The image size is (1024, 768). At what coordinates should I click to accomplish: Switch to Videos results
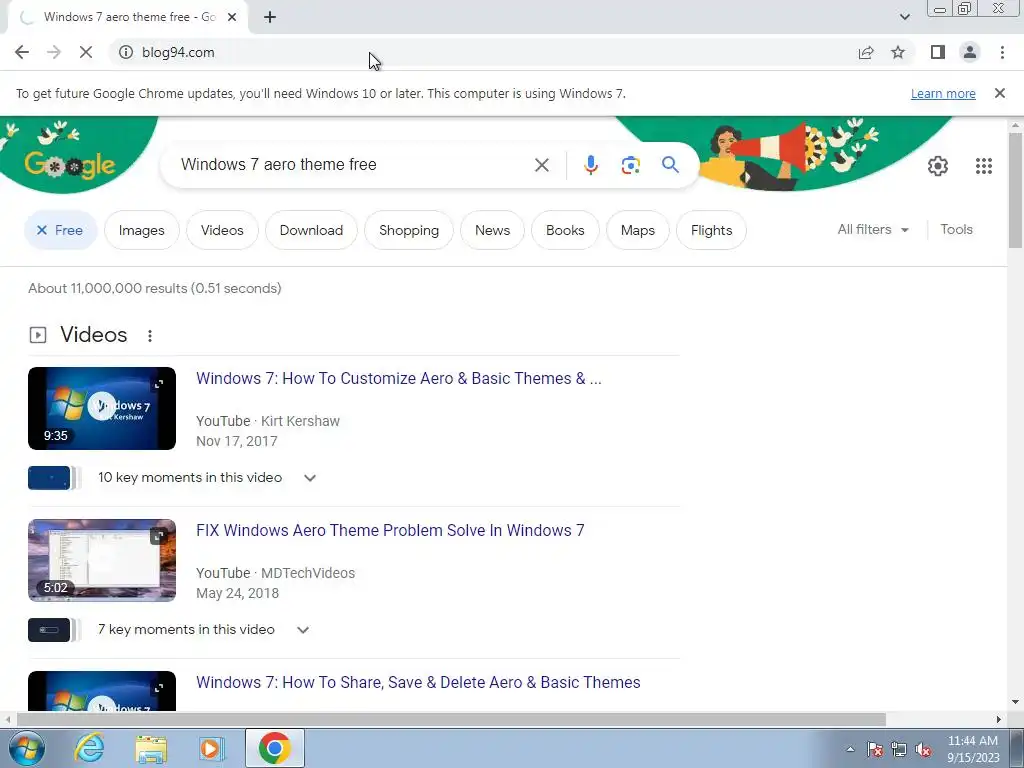[222, 231]
